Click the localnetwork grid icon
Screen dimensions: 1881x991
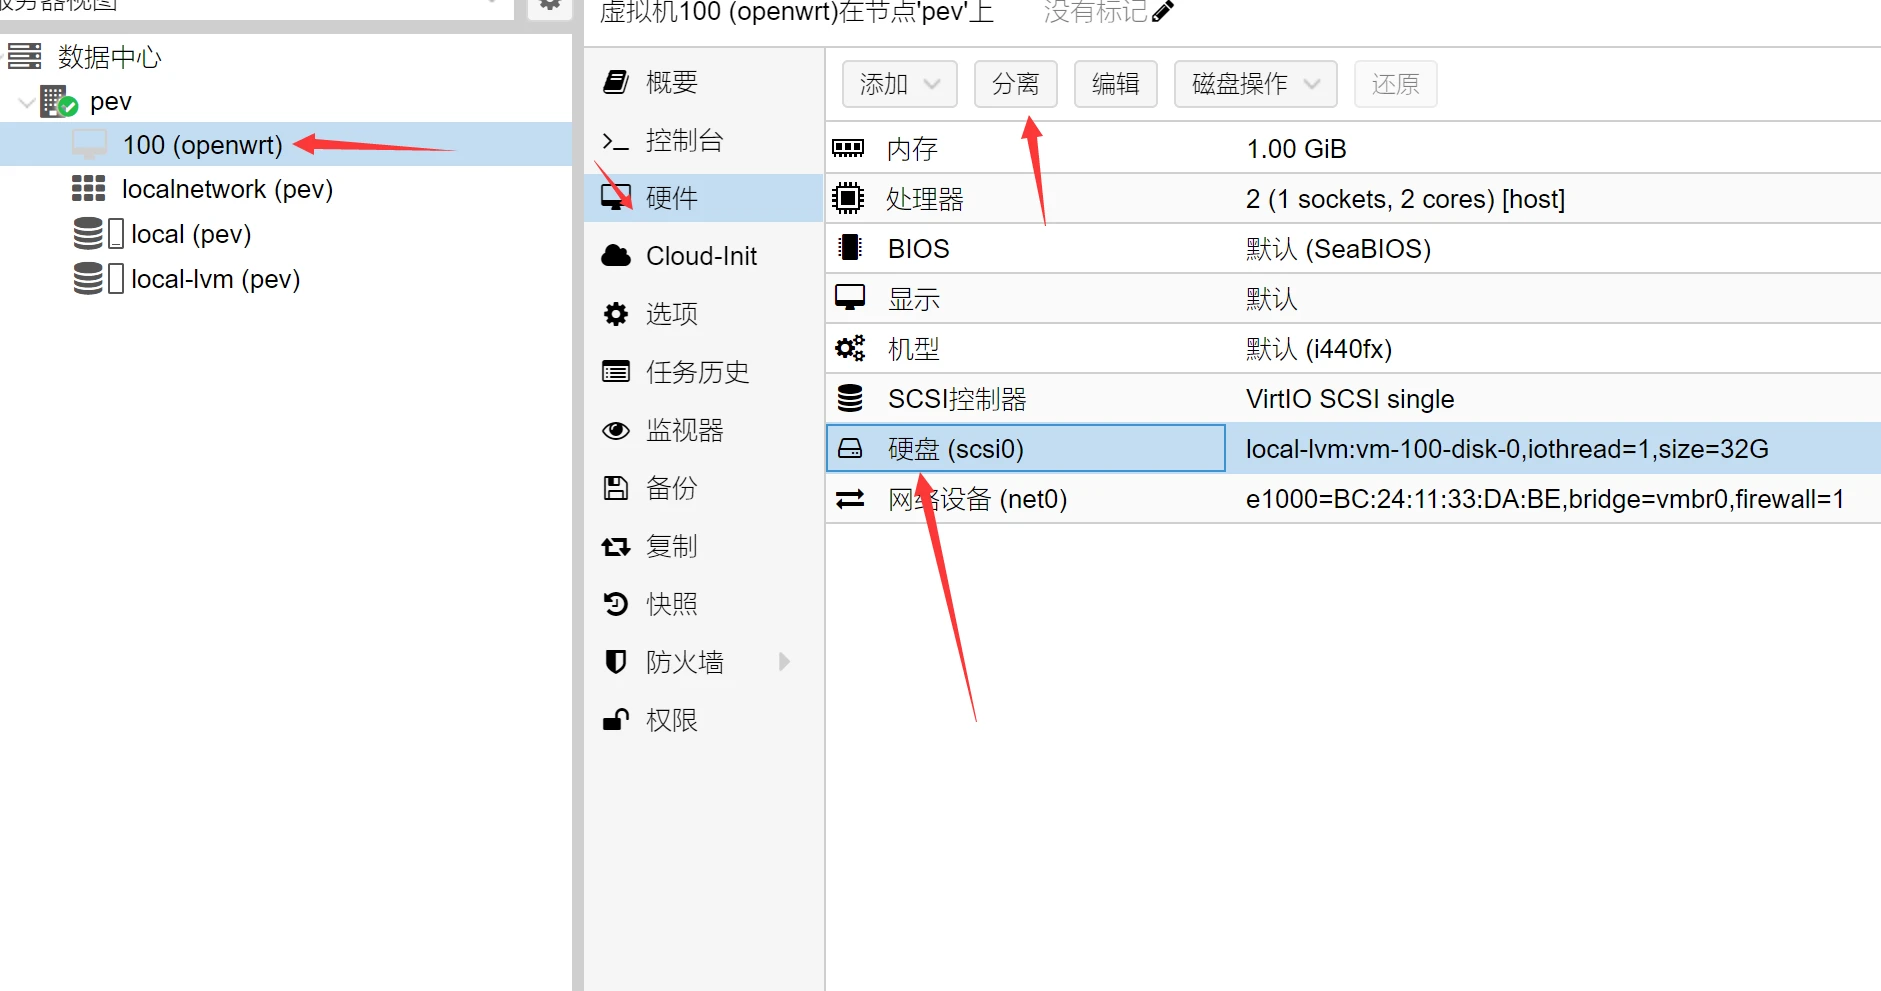pos(89,188)
